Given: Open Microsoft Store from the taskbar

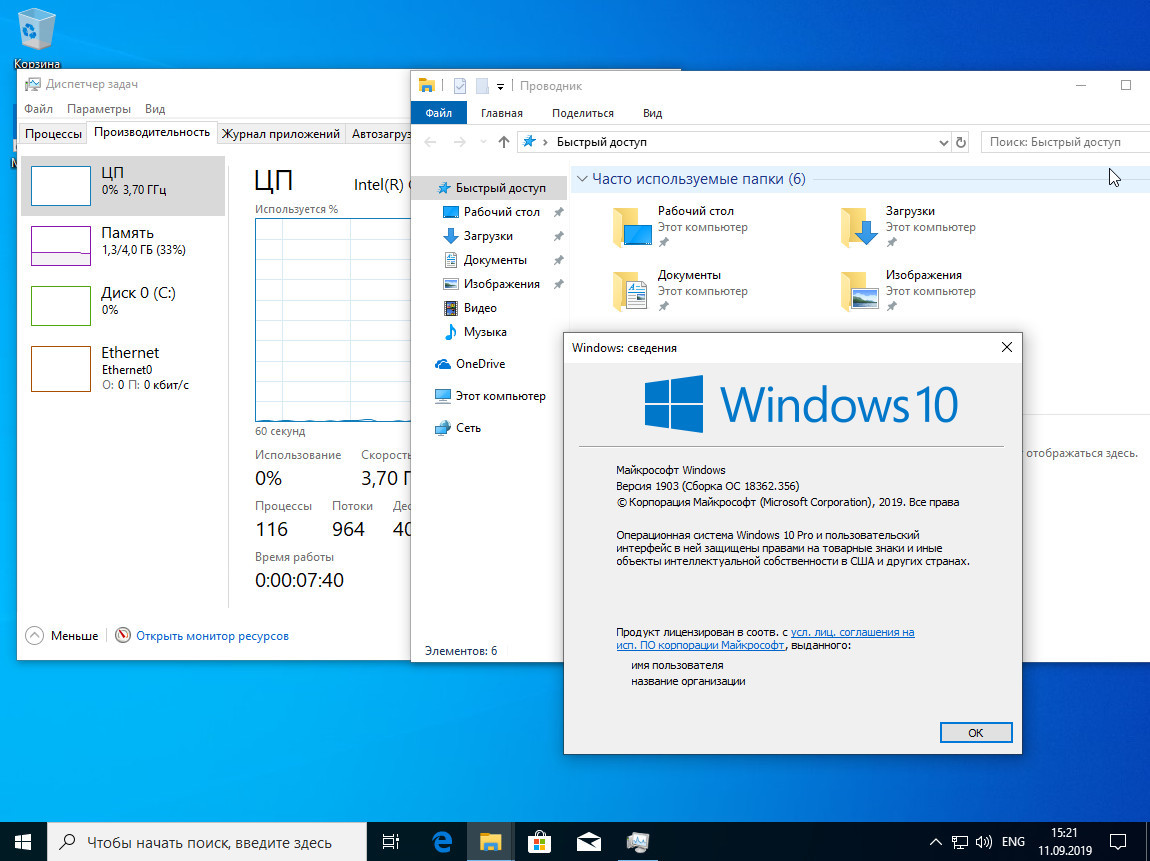Looking at the screenshot, I should pyautogui.click(x=539, y=840).
